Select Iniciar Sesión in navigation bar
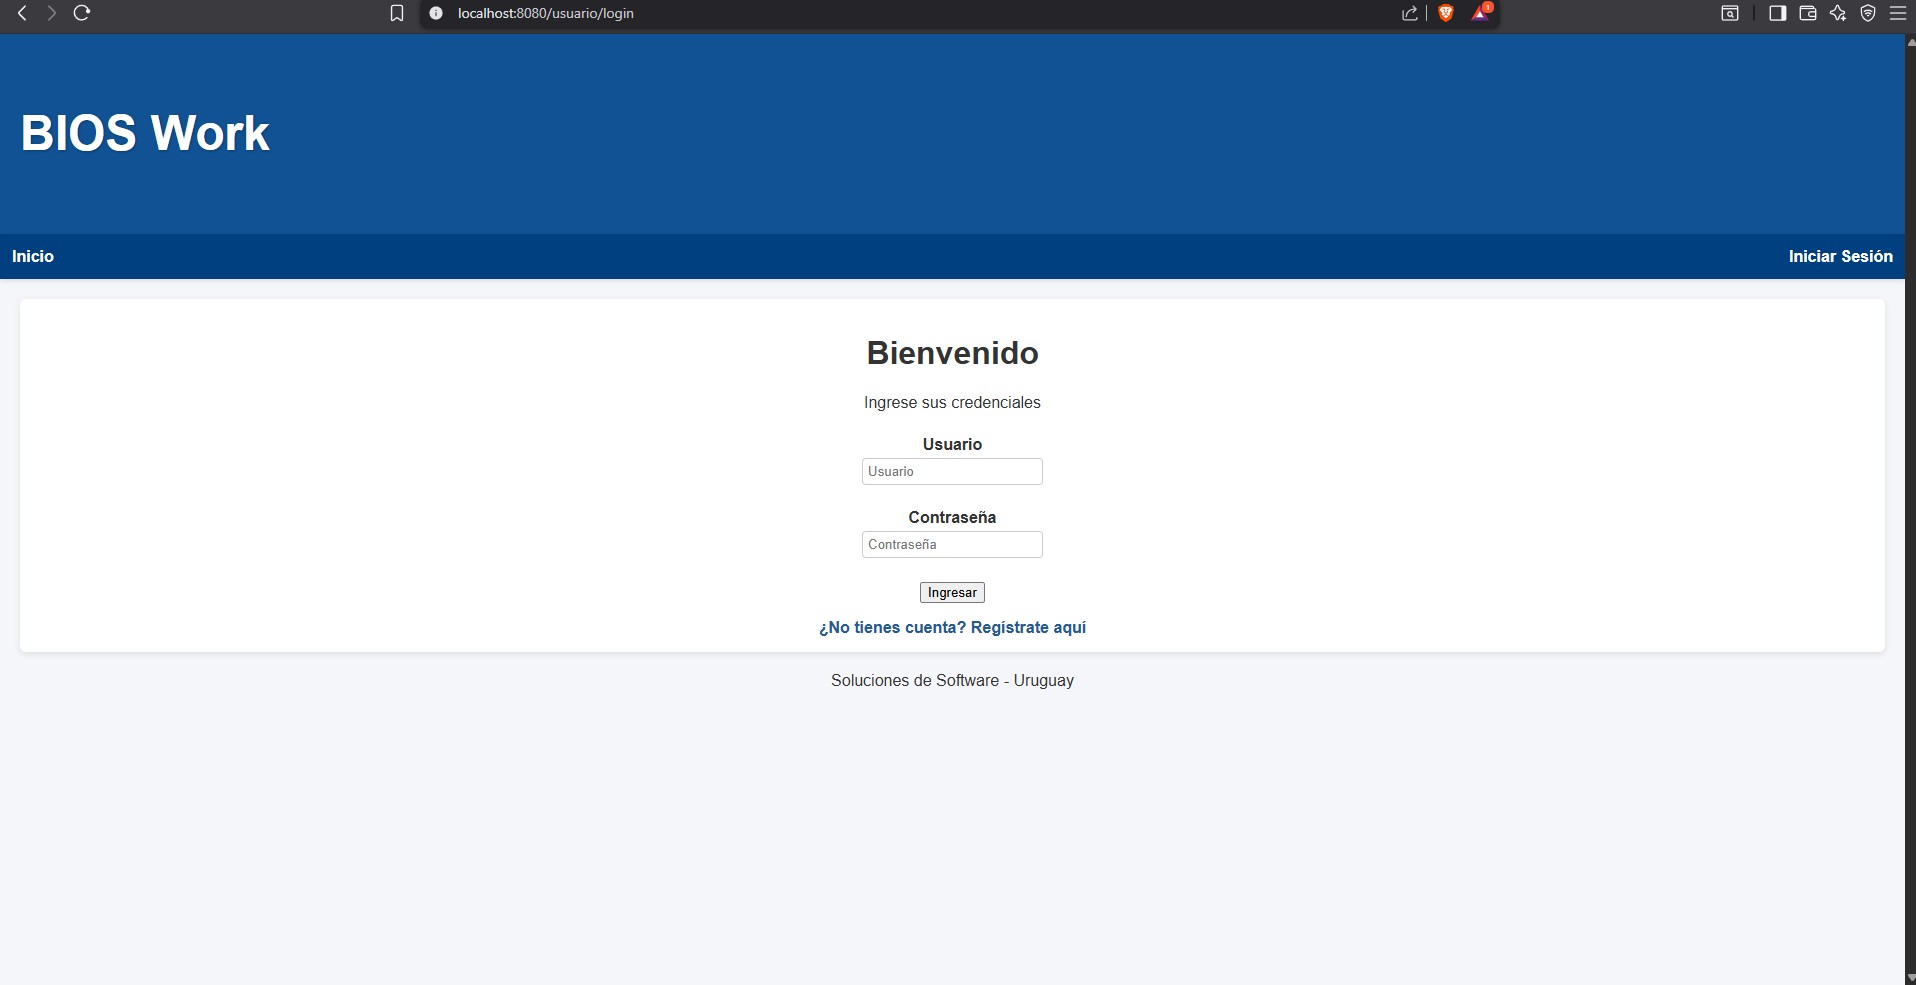This screenshot has height=985, width=1916. (1840, 256)
